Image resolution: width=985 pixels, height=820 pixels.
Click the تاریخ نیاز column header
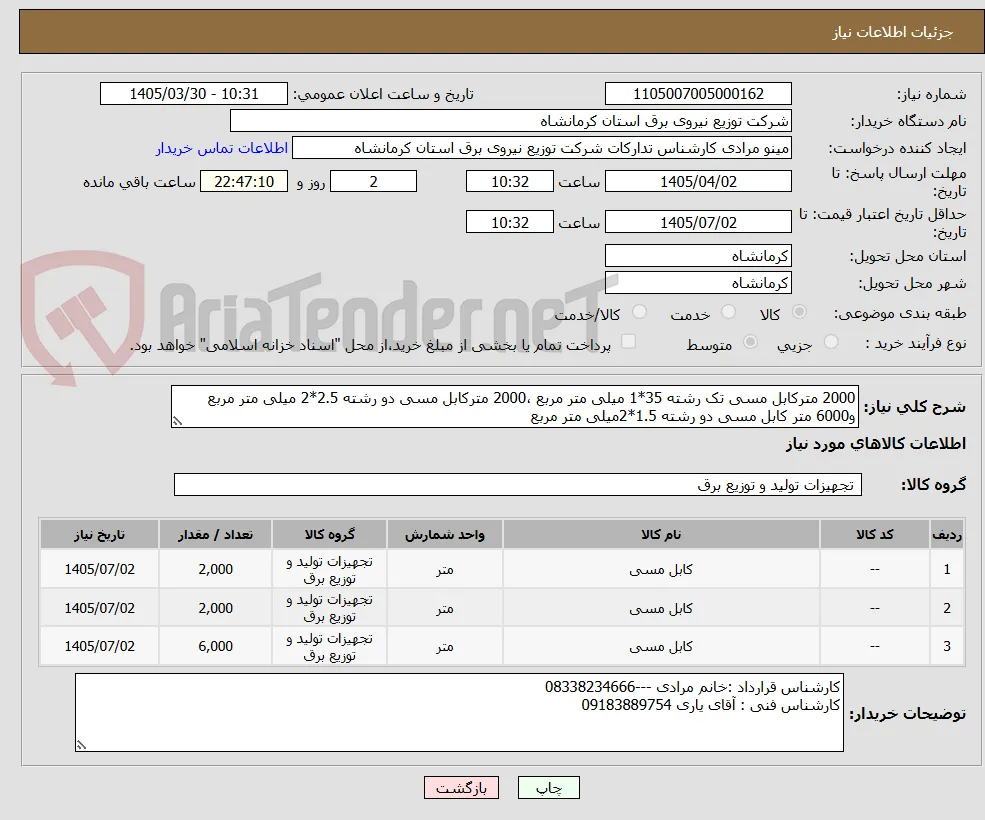(x=99, y=535)
